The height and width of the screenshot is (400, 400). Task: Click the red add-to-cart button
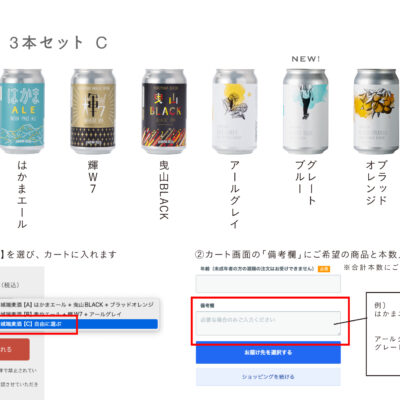pyautogui.click(x=15, y=349)
